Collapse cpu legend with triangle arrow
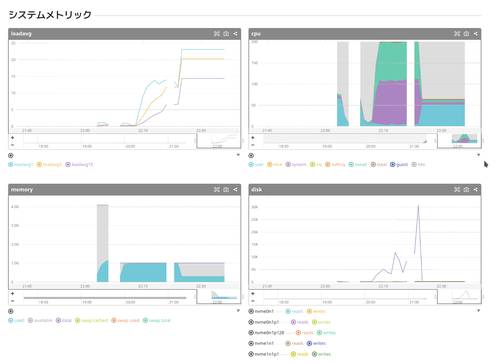 point(478,155)
